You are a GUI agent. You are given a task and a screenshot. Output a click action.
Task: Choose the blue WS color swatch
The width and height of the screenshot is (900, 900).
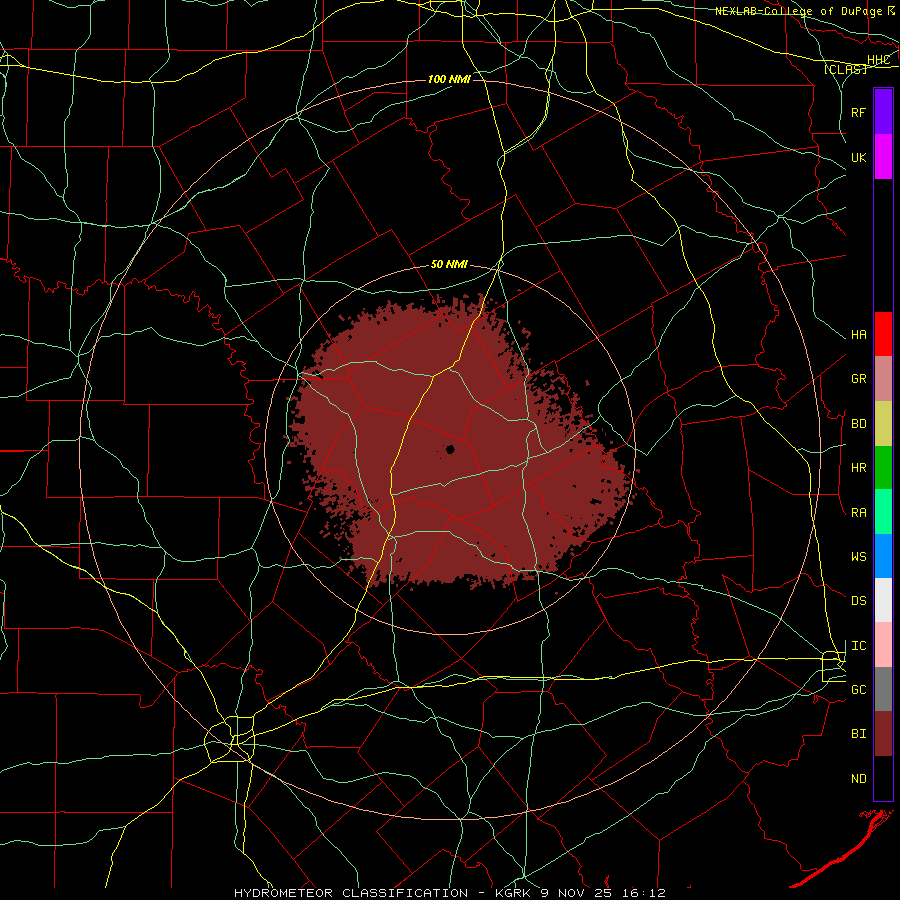(x=883, y=556)
